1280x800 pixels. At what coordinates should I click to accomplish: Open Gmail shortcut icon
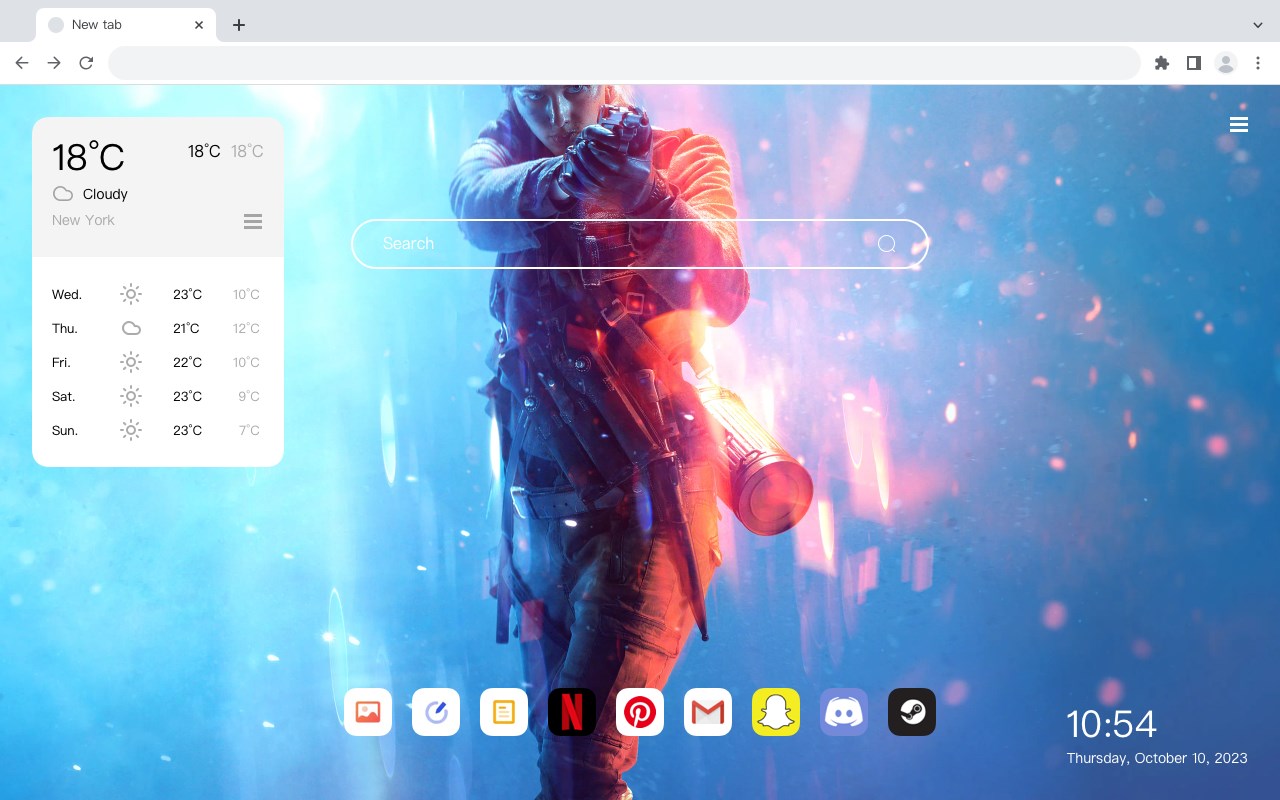click(708, 712)
